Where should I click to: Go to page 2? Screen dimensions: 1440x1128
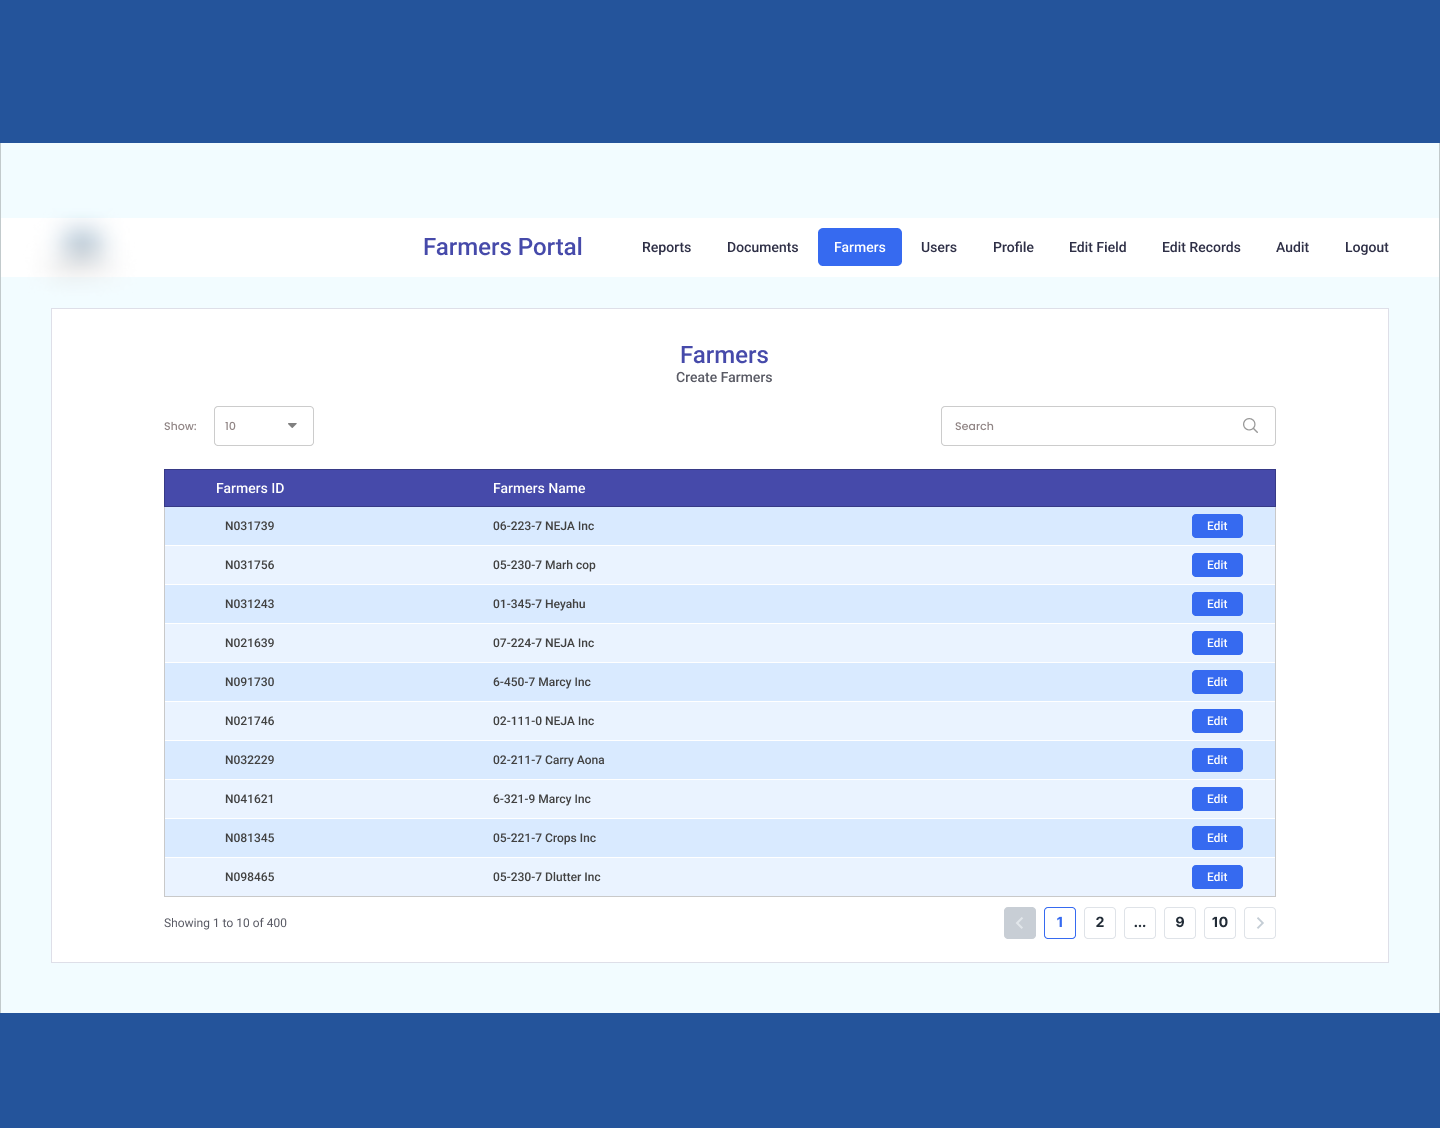[x=1100, y=923]
